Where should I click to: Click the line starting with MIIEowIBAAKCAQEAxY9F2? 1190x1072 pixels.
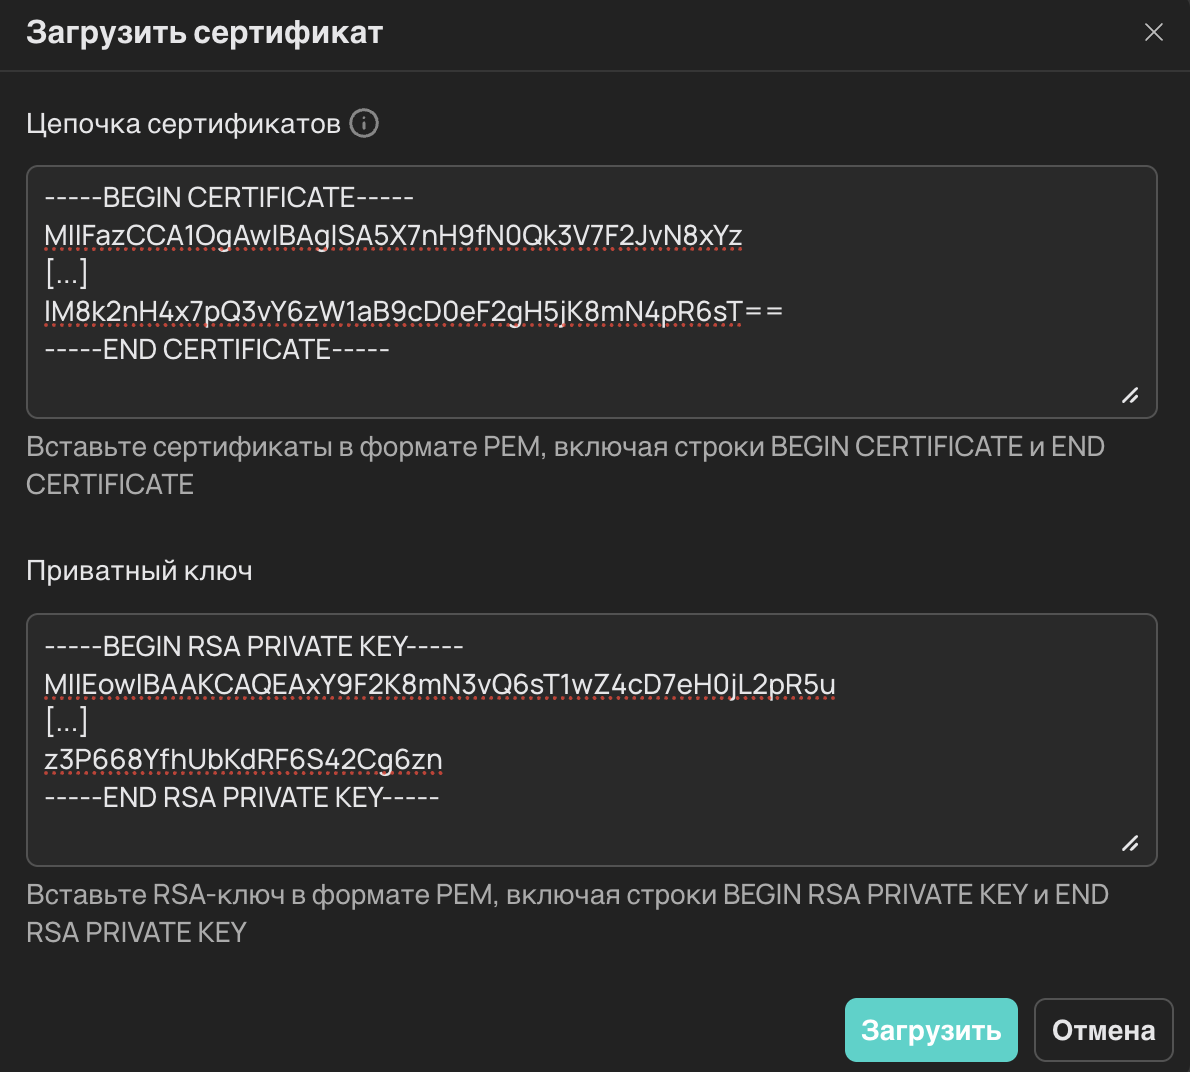440,684
